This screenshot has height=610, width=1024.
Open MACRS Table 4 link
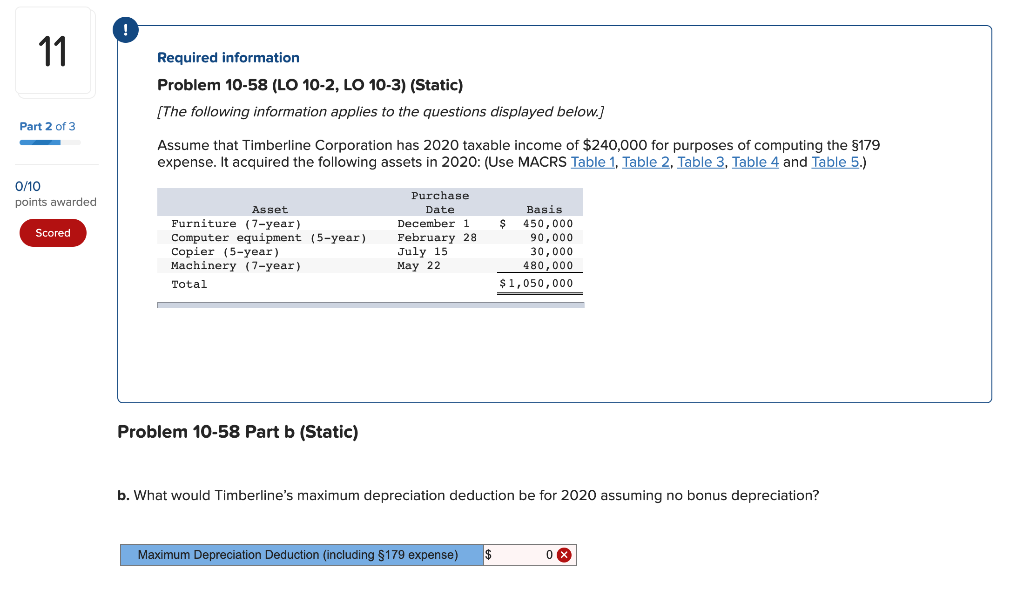coord(755,162)
